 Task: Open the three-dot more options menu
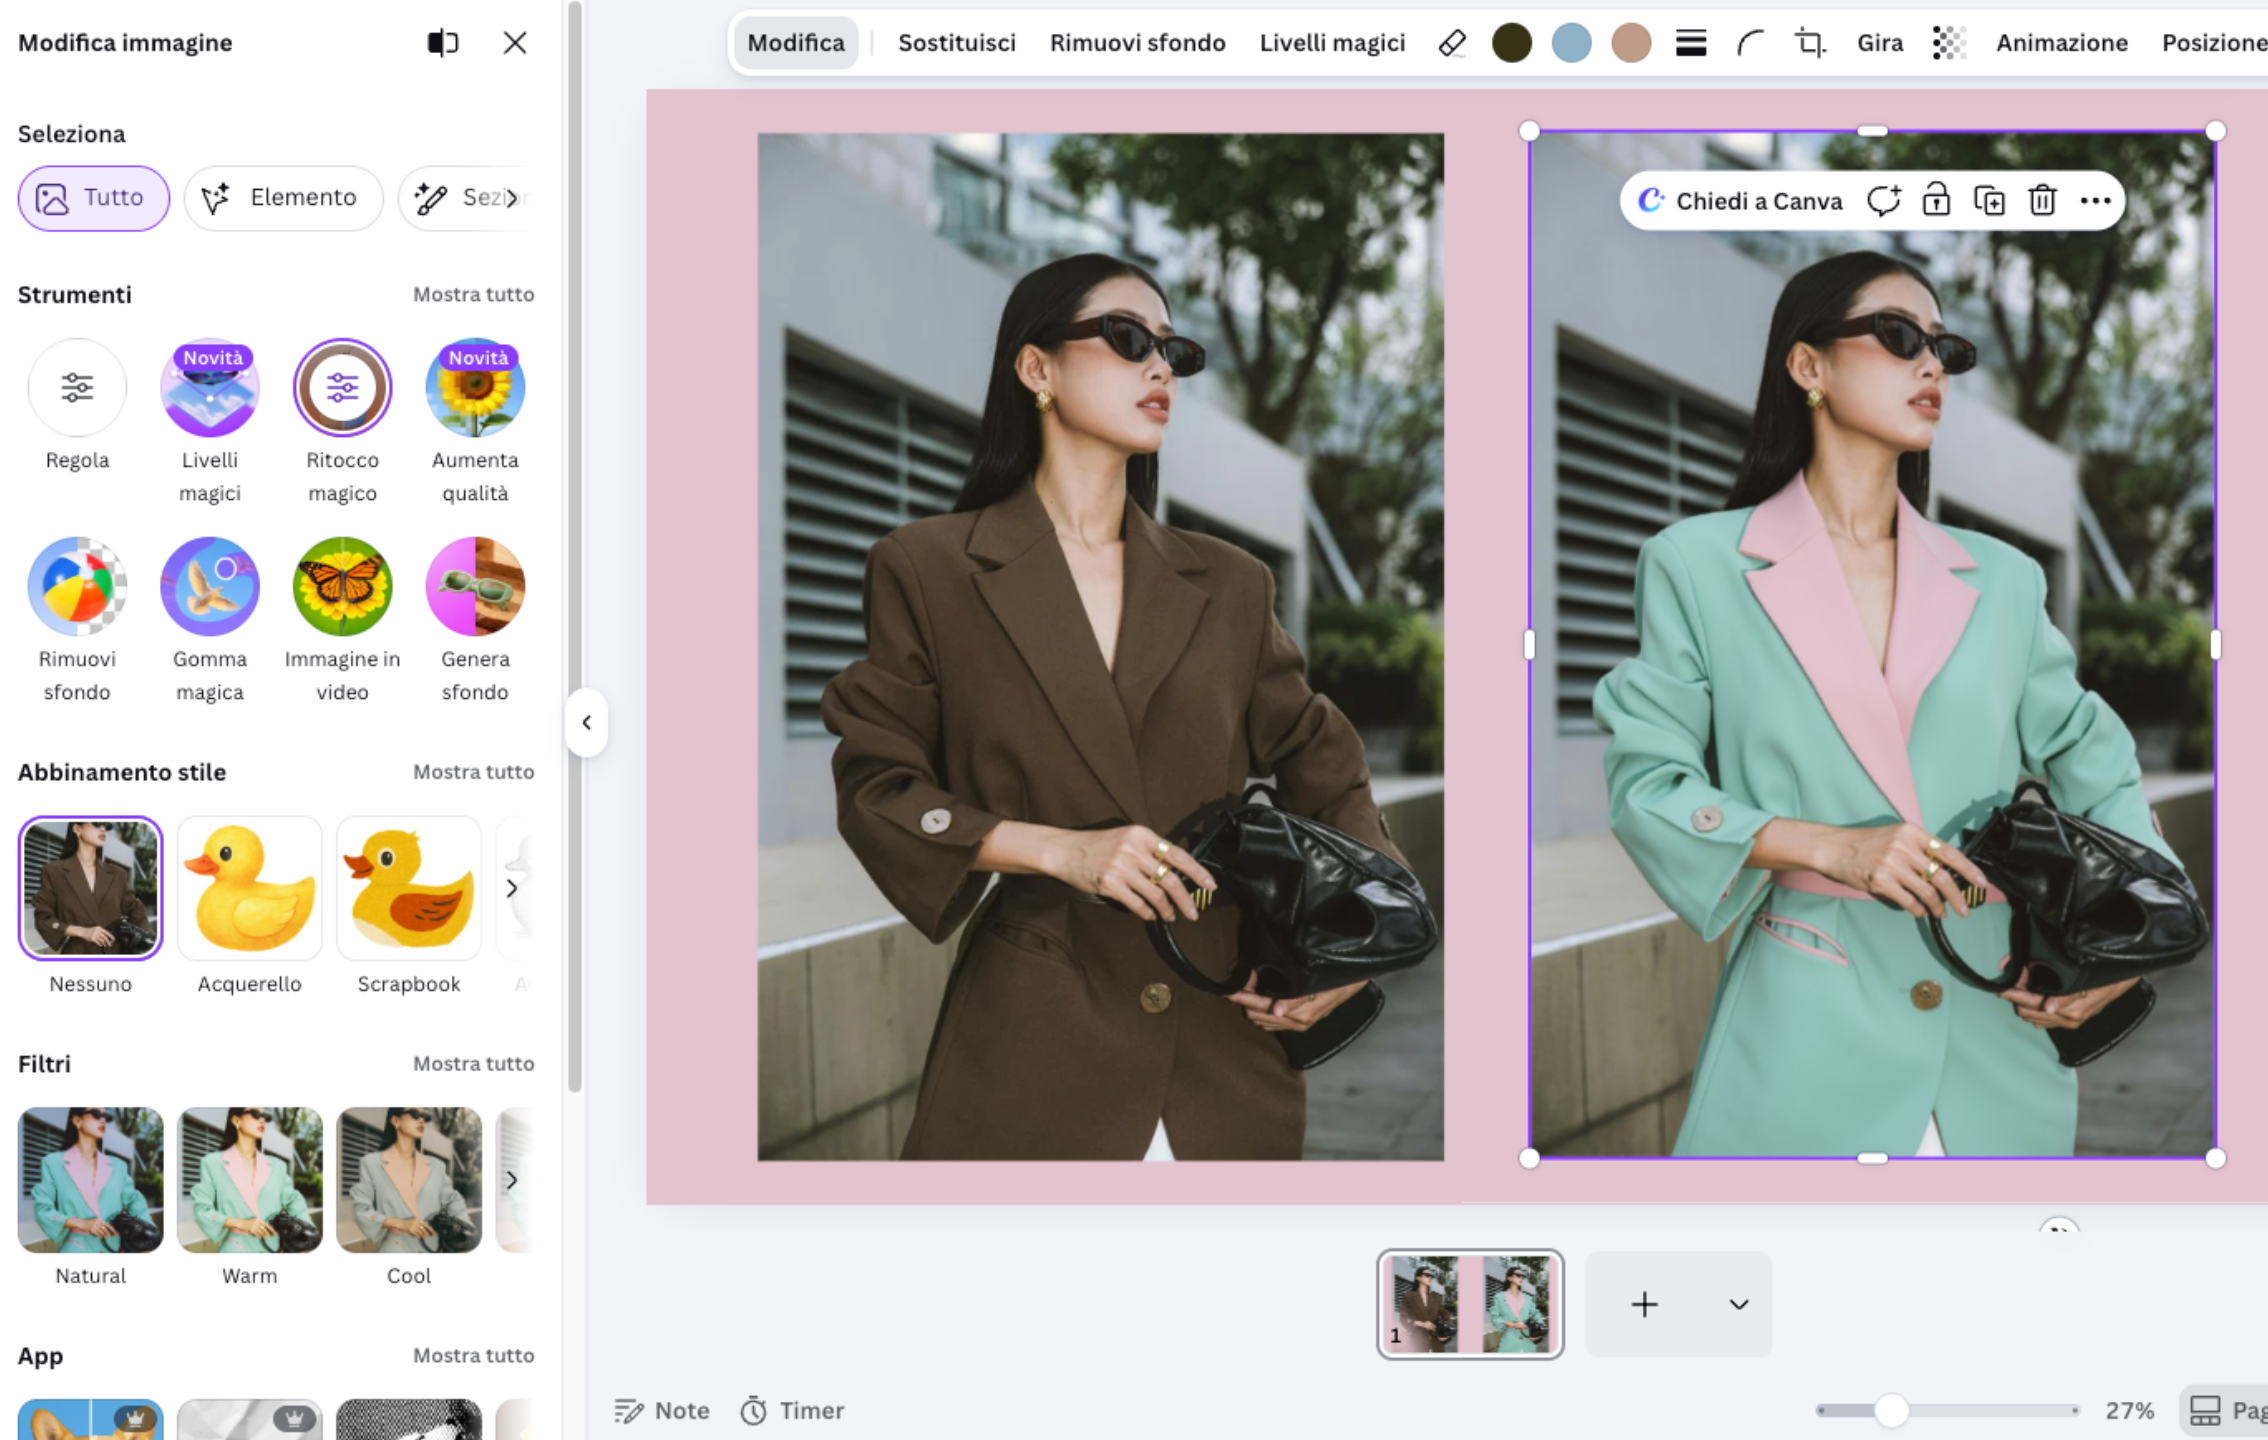[2095, 201]
